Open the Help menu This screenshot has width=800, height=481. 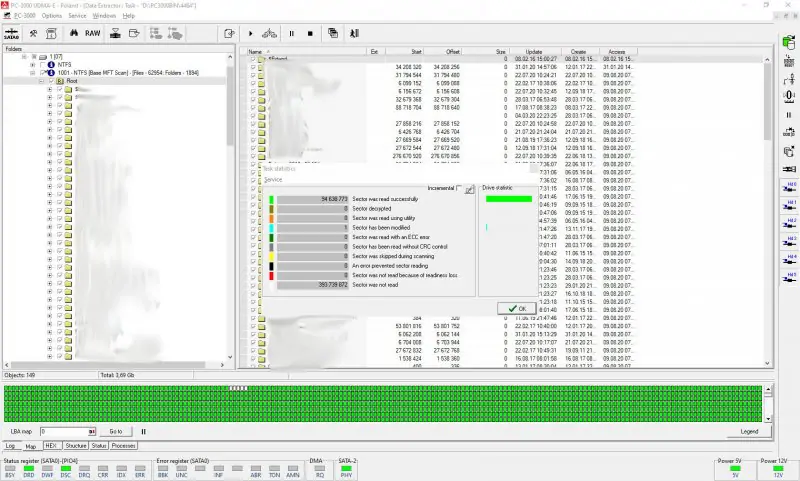coord(129,16)
